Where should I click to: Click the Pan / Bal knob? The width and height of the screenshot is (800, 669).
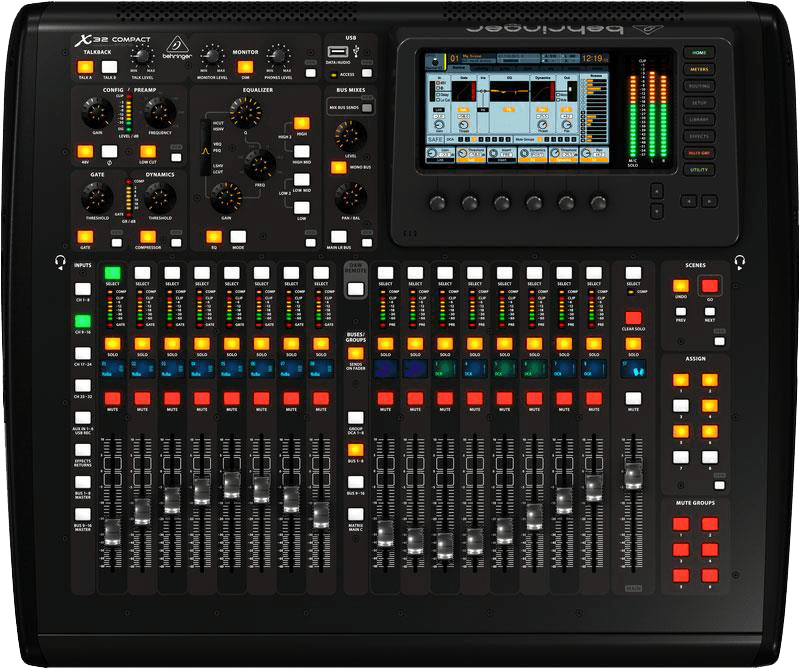pos(351,198)
